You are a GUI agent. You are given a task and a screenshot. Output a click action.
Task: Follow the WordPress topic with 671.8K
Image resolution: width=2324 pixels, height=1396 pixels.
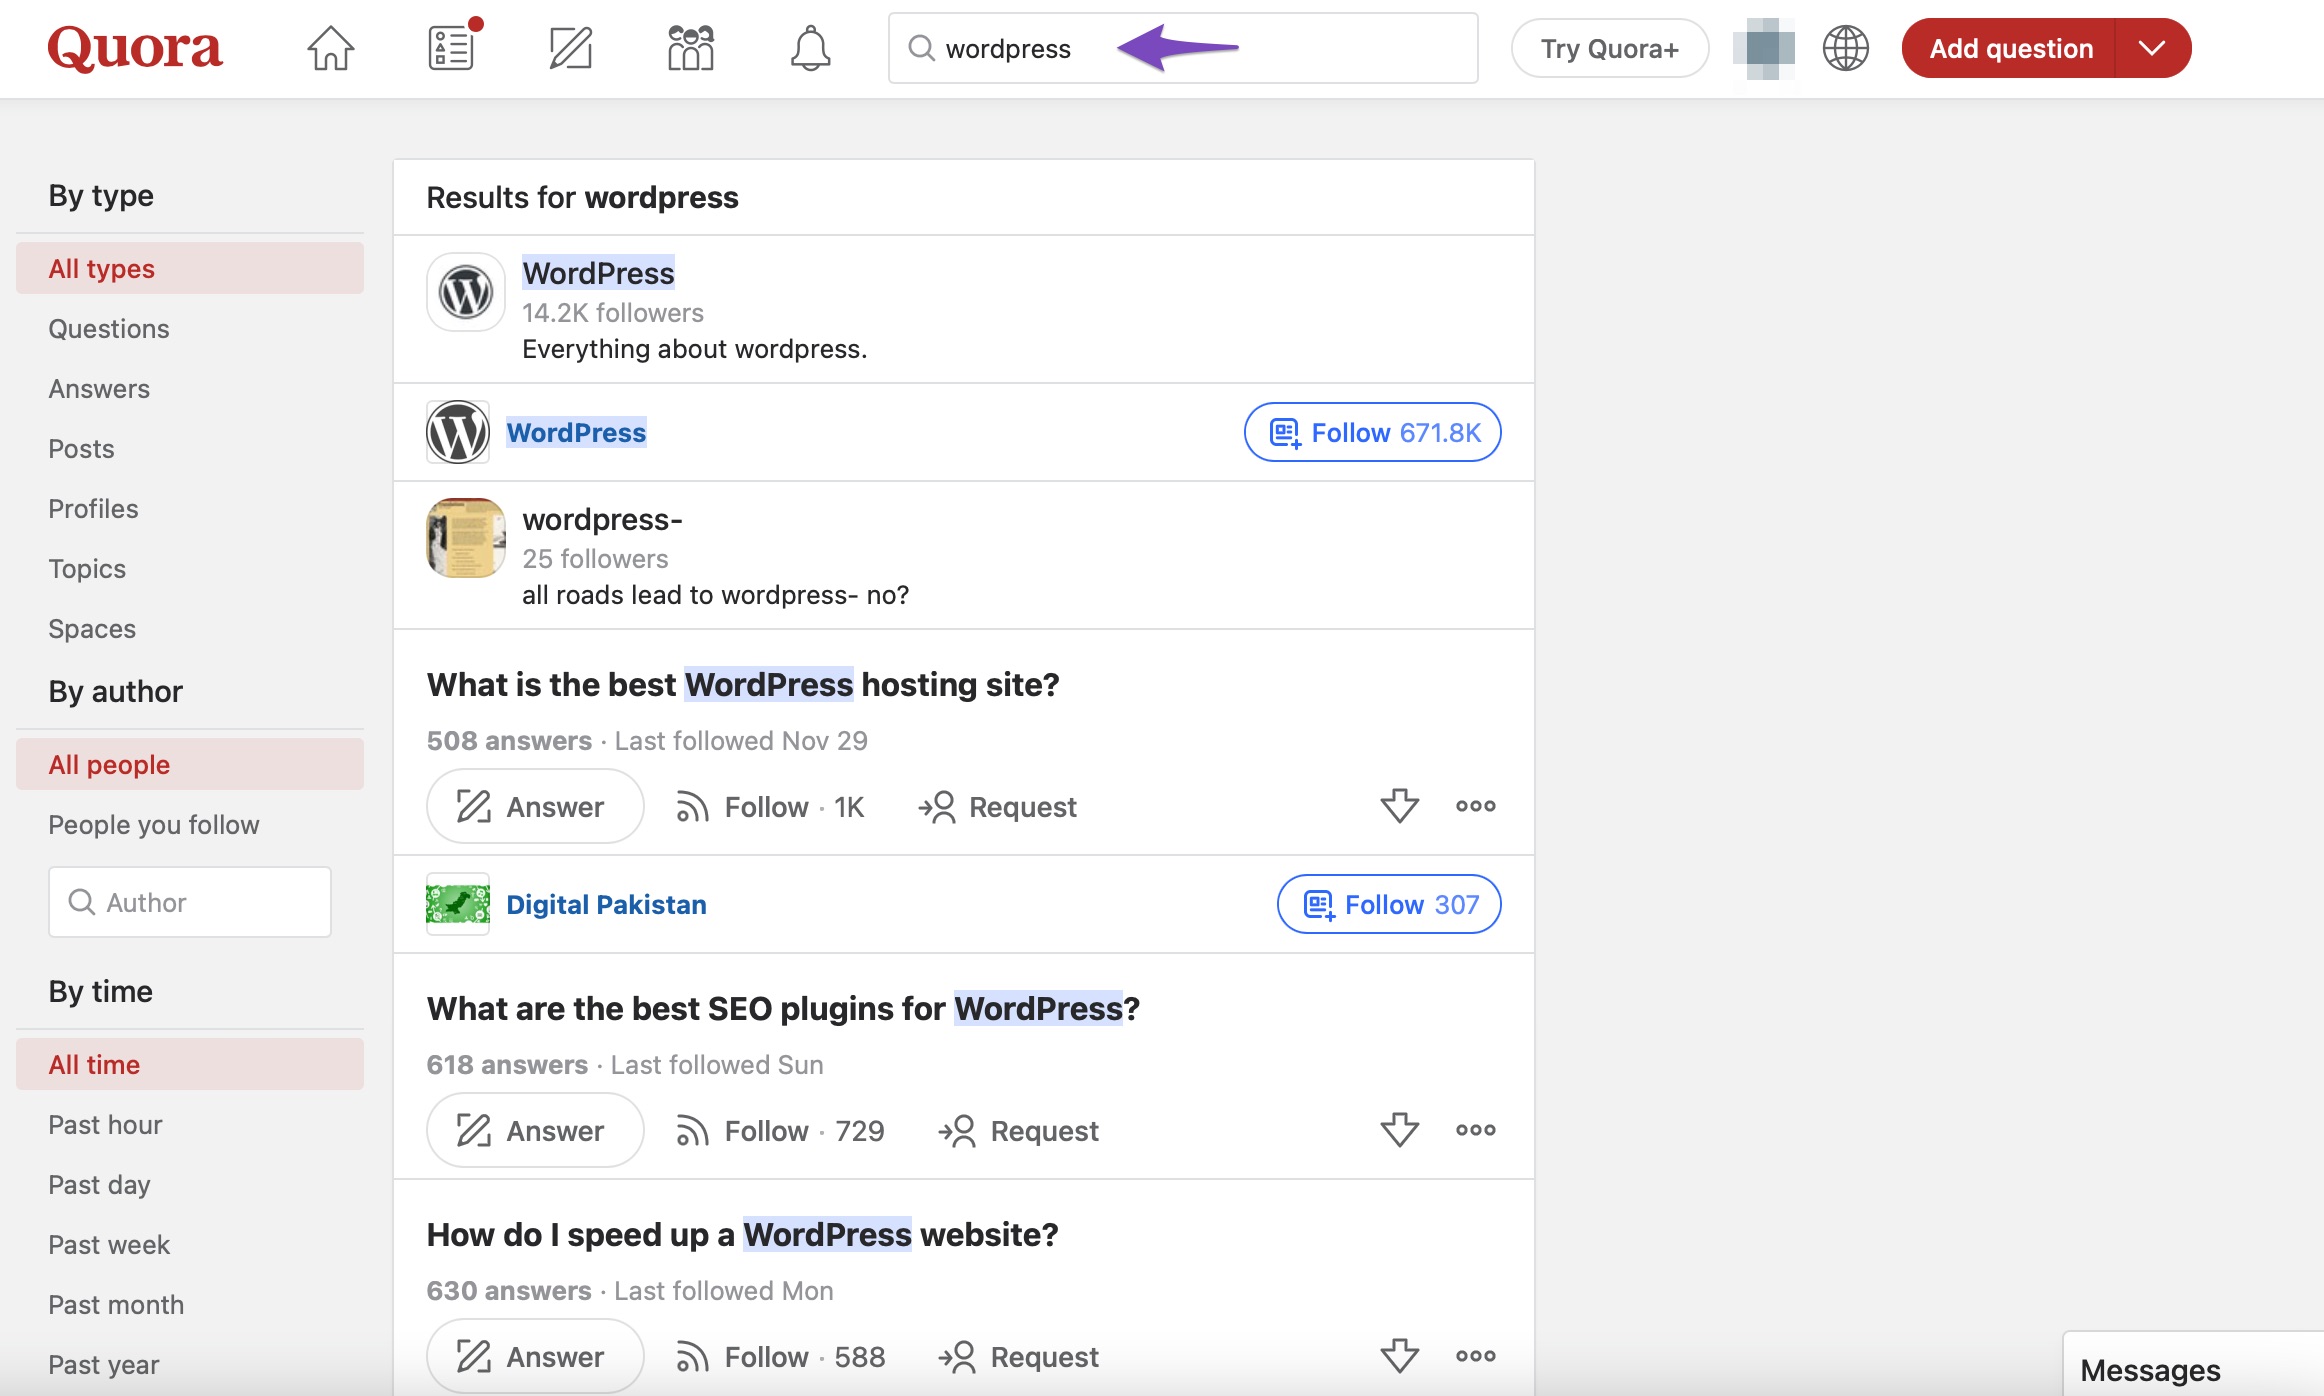click(1372, 433)
